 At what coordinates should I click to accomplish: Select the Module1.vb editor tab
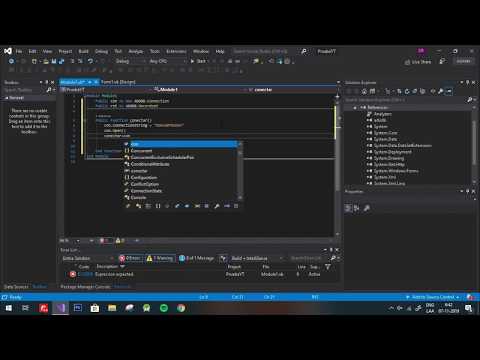(x=73, y=82)
